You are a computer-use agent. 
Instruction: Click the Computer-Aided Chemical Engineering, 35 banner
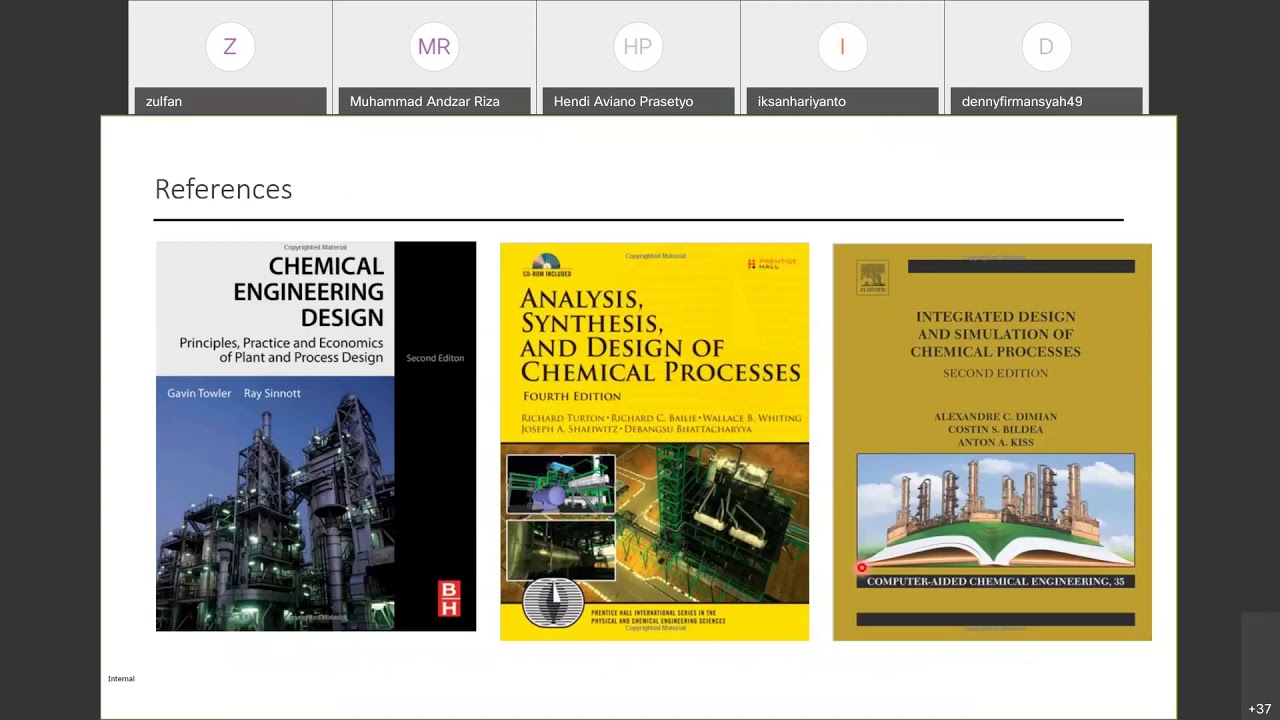tap(995, 581)
